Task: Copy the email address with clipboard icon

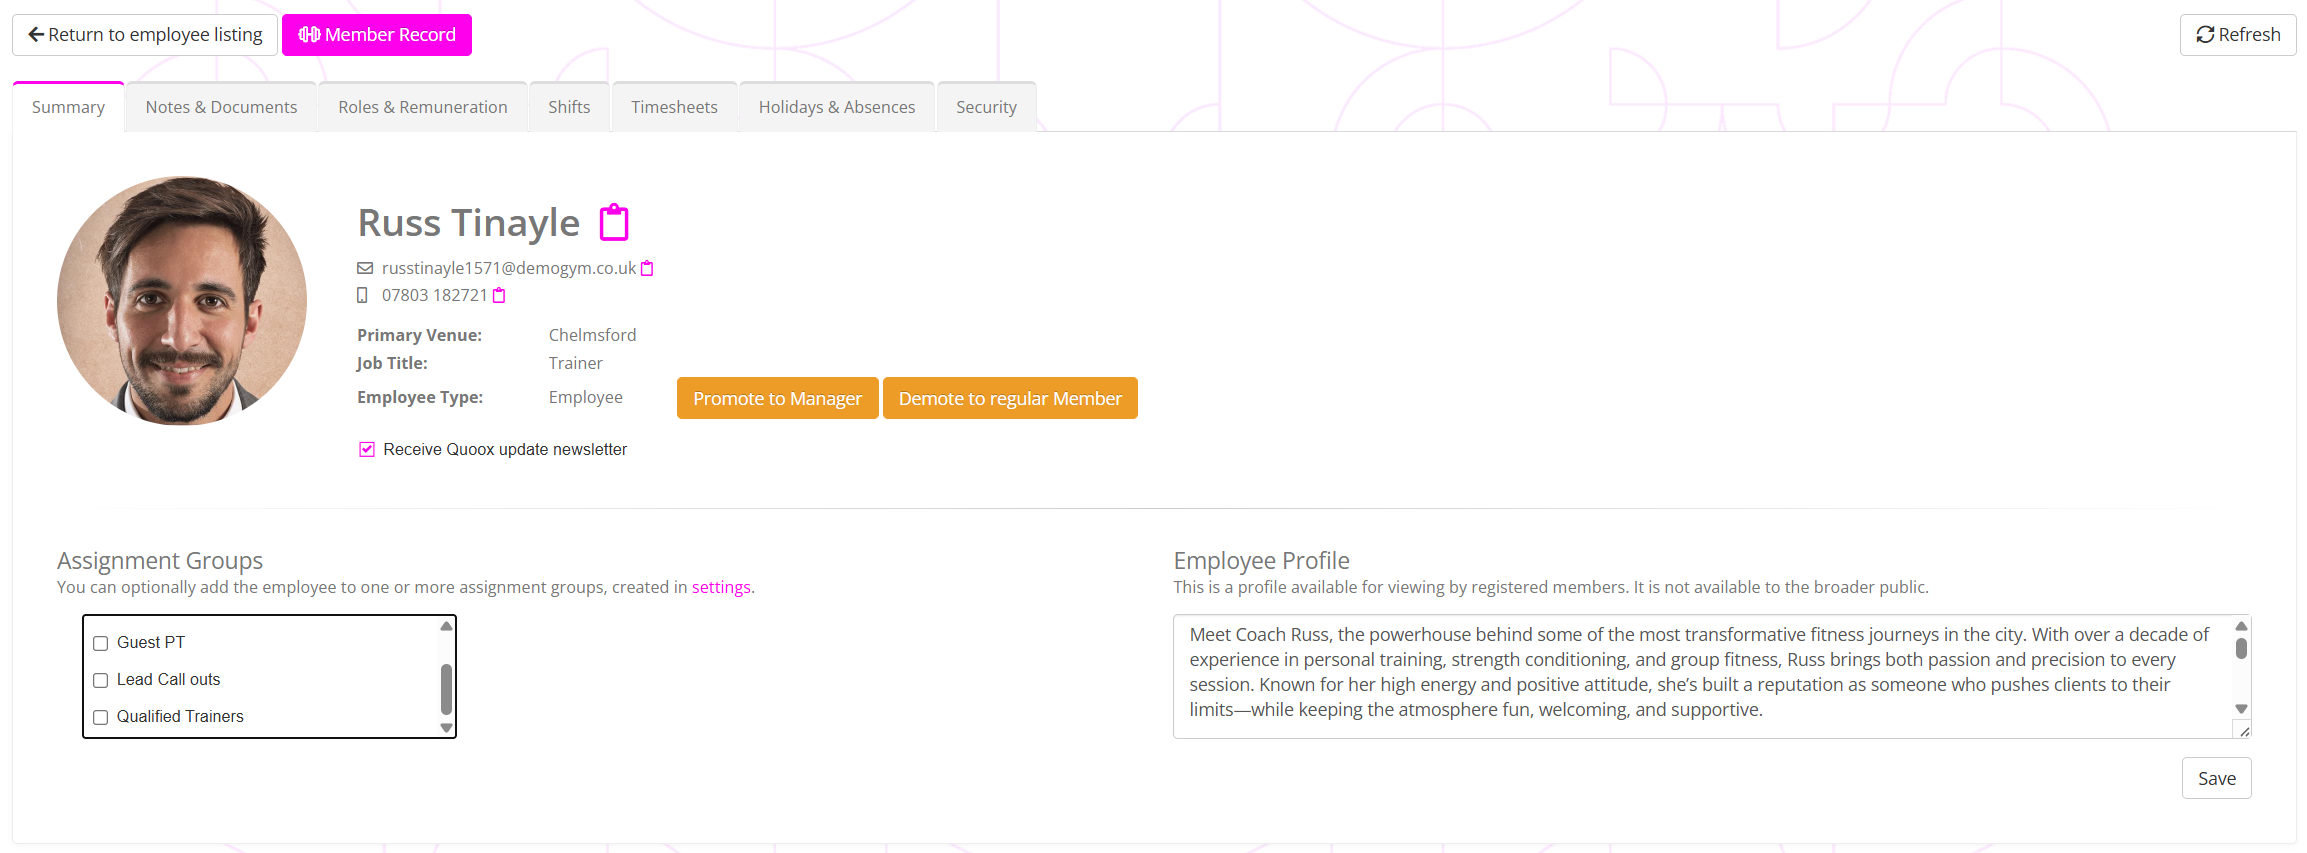Action: click(647, 268)
